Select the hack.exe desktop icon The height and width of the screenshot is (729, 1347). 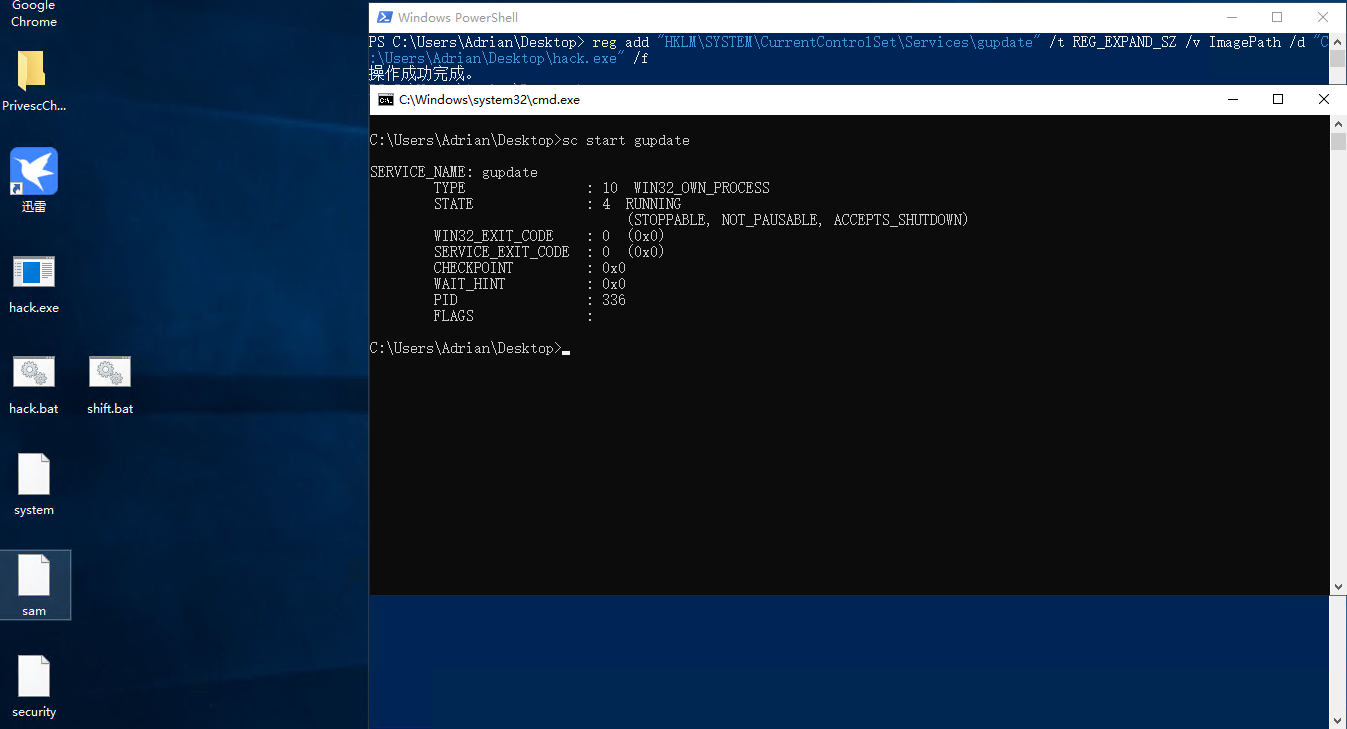pos(34,272)
